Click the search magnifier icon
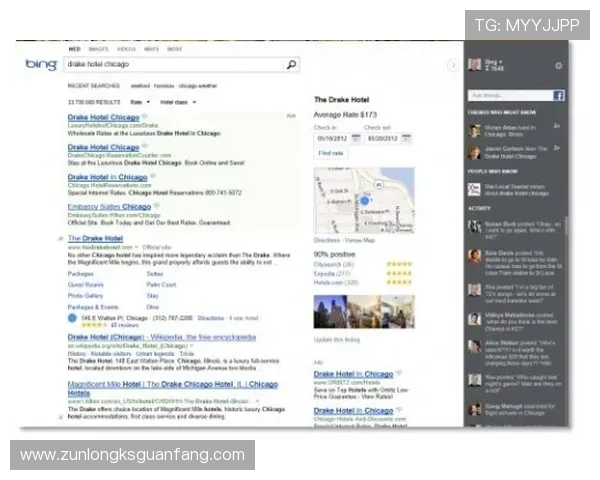 tap(291, 64)
